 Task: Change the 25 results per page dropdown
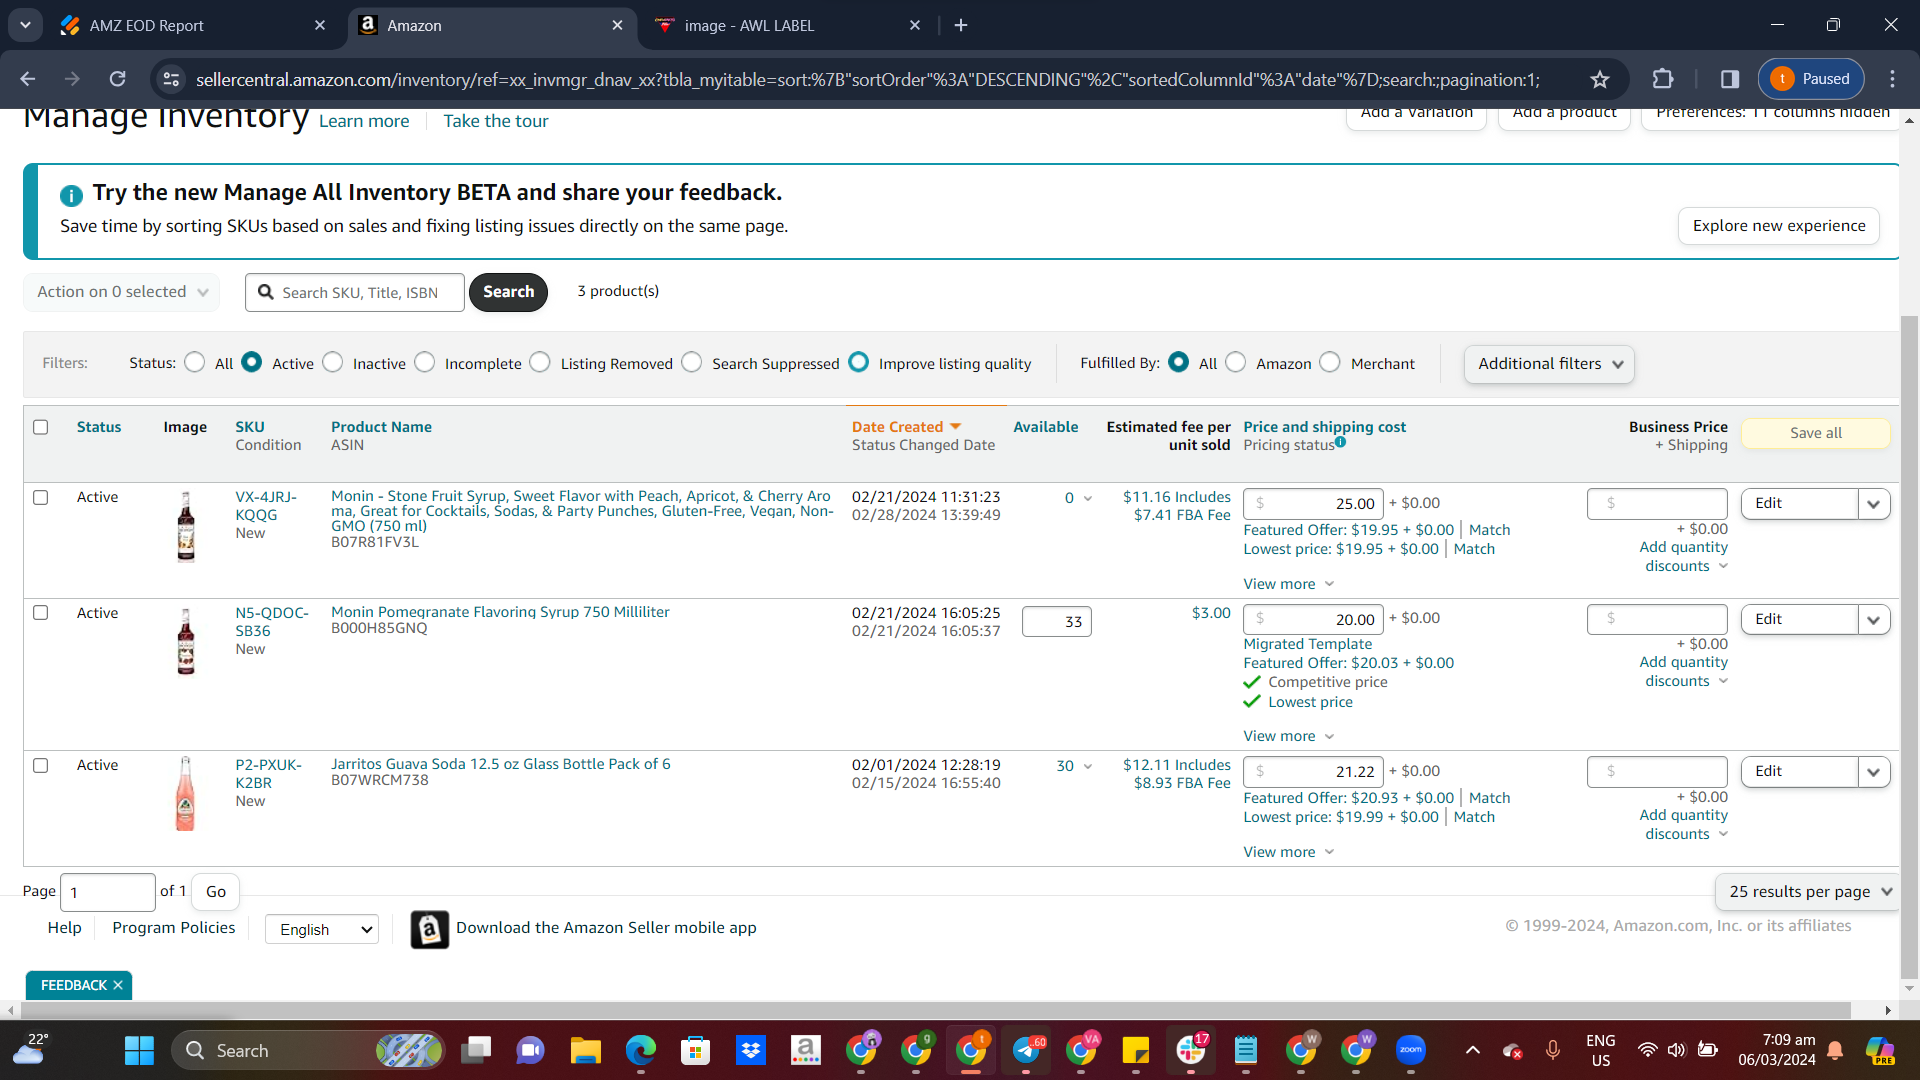point(1808,892)
